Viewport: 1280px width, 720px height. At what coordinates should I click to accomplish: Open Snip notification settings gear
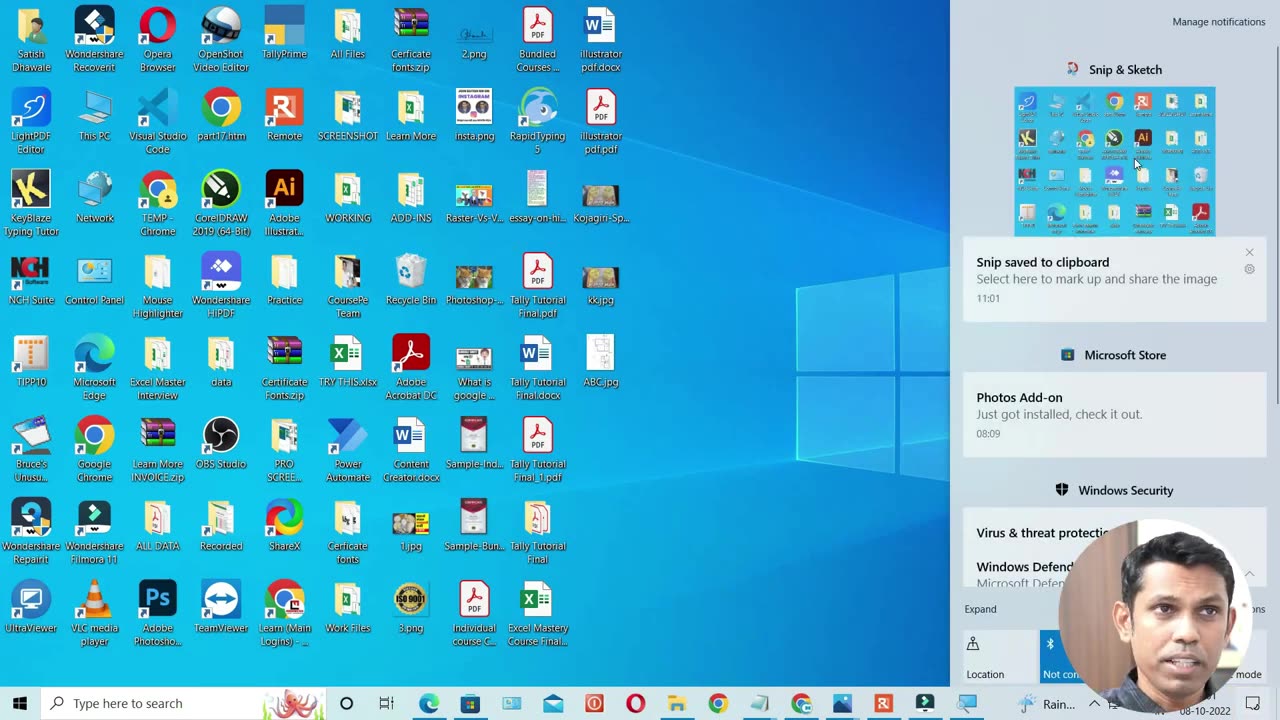[1249, 269]
